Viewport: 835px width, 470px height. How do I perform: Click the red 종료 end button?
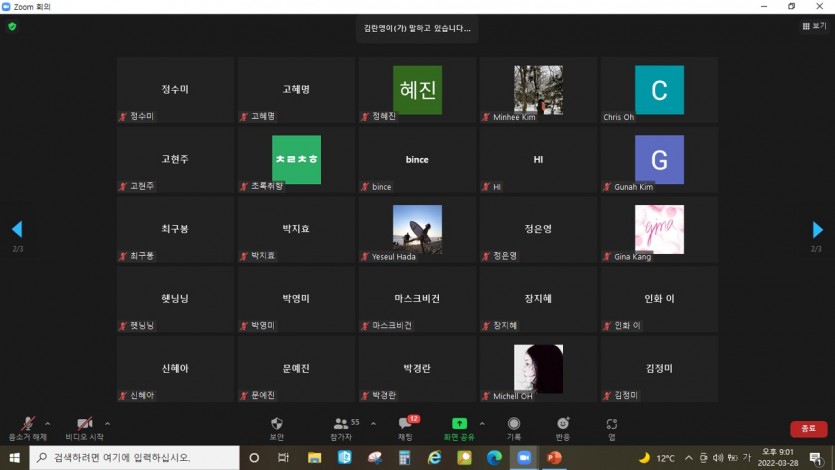click(808, 428)
